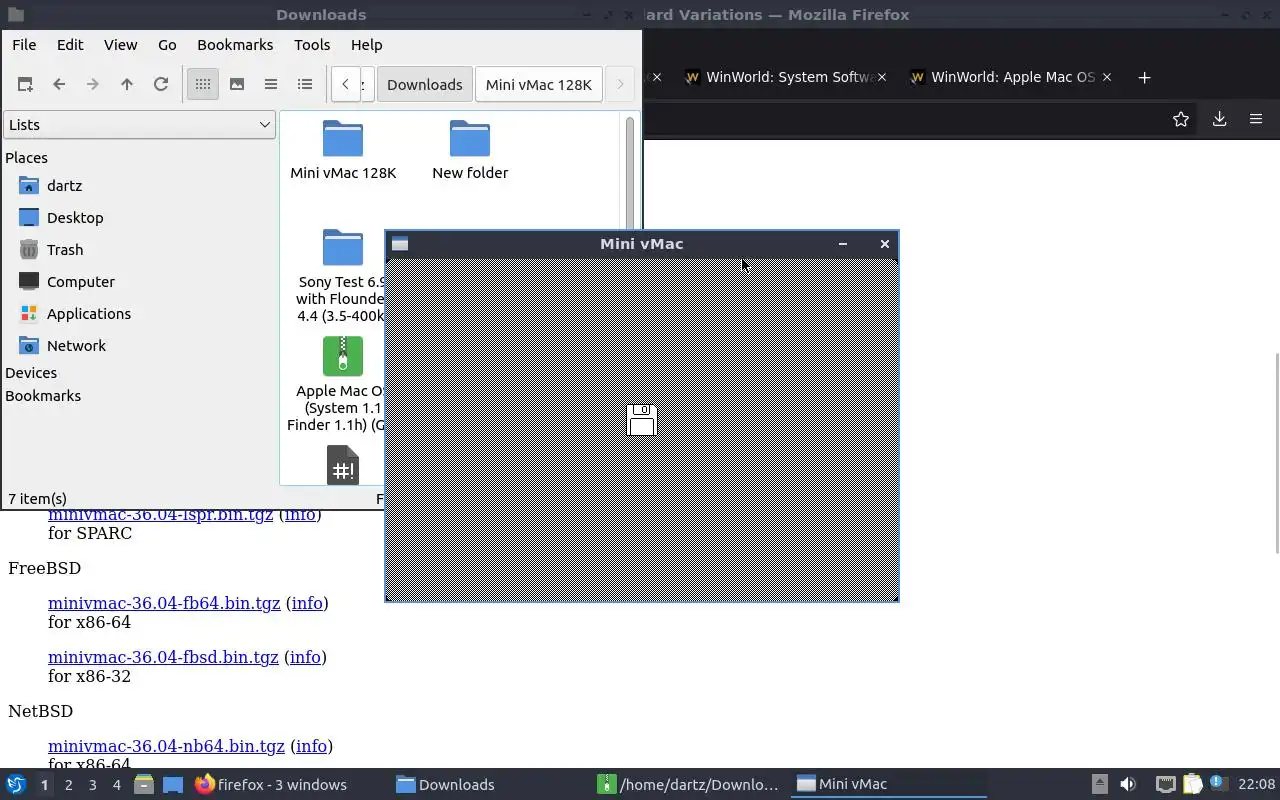
Task: Select the Mini vMac 128K folder icon
Action: tap(343, 139)
